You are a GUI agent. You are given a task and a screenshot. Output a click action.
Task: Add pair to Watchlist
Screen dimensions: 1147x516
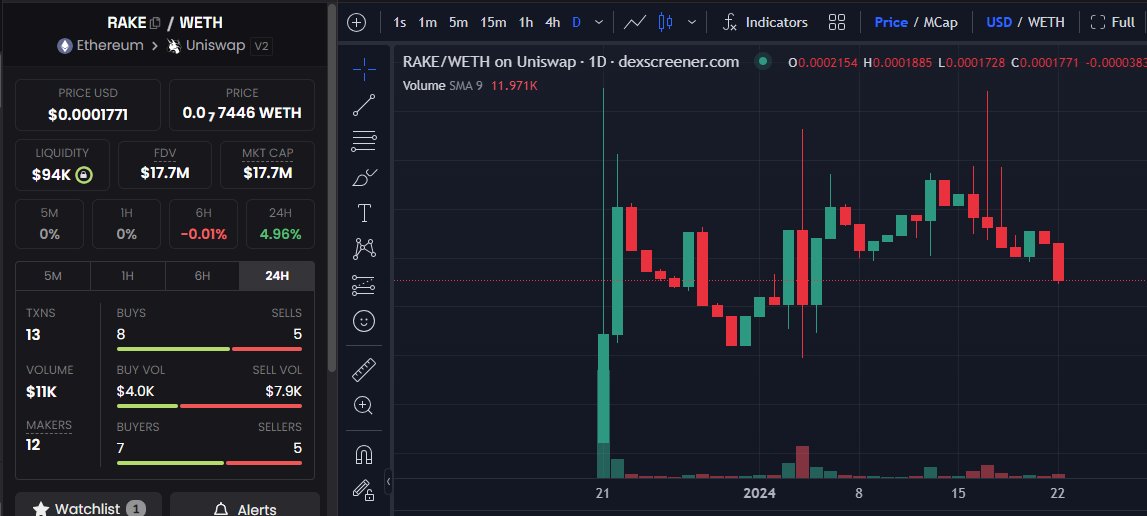click(x=89, y=506)
